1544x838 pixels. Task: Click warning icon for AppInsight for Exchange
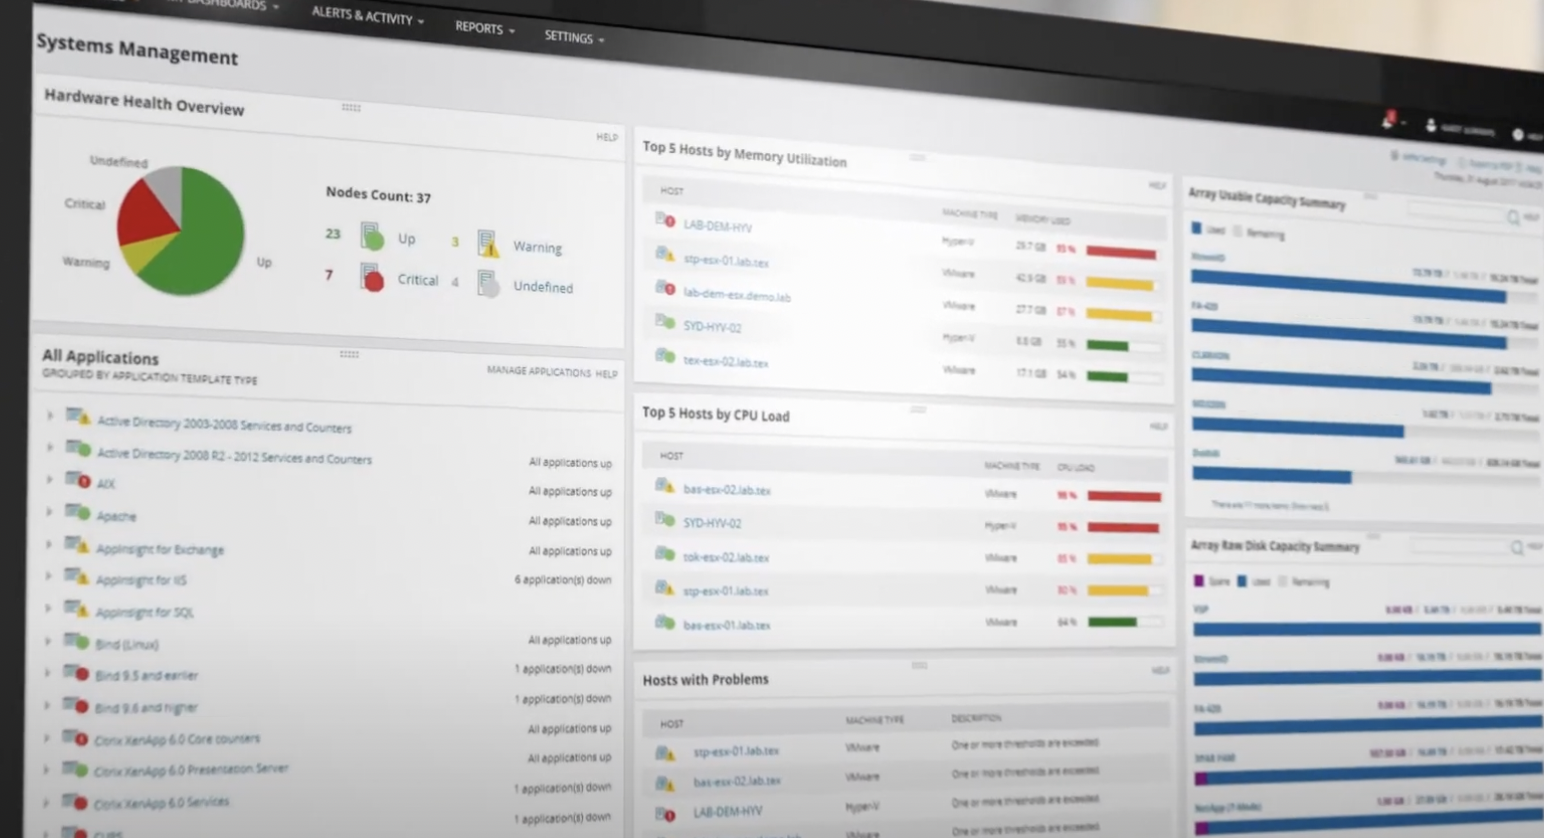(x=77, y=545)
